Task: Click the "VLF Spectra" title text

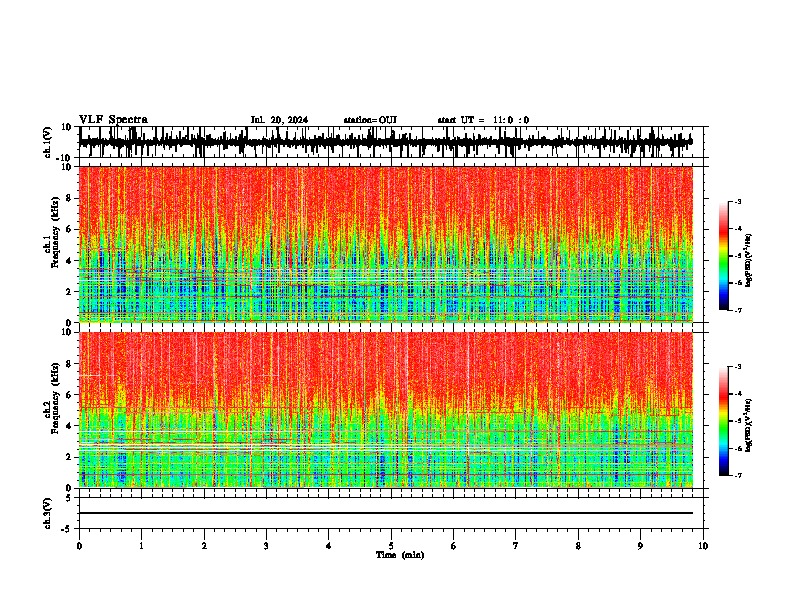Action: [x=113, y=120]
